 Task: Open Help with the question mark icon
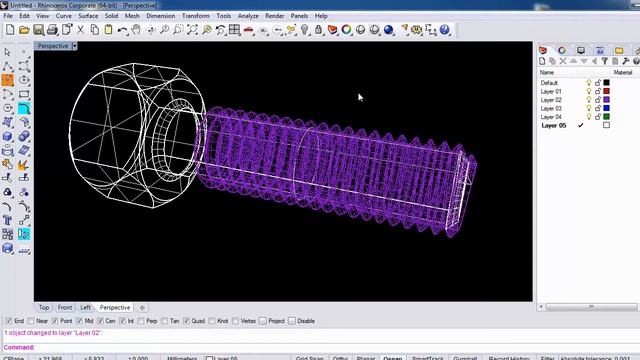(444, 29)
